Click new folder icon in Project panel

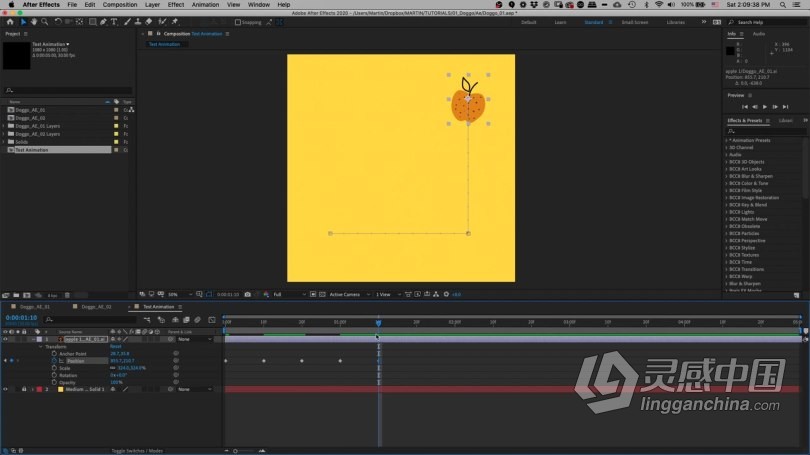pyautogui.click(x=16, y=295)
